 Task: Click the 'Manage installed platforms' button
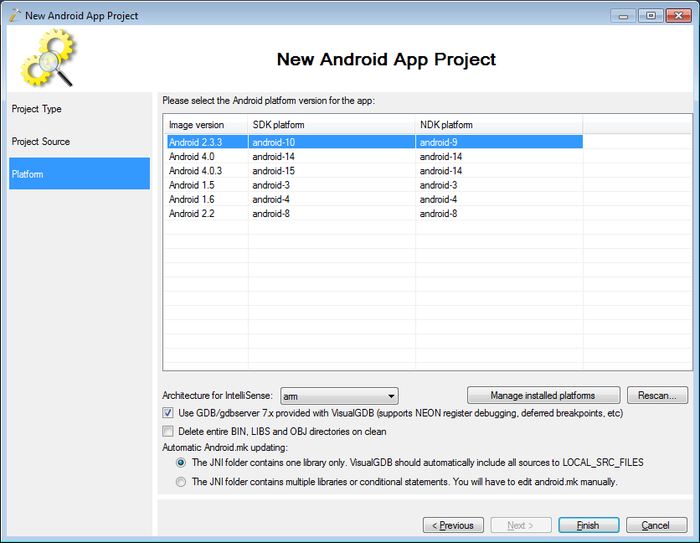tap(543, 396)
